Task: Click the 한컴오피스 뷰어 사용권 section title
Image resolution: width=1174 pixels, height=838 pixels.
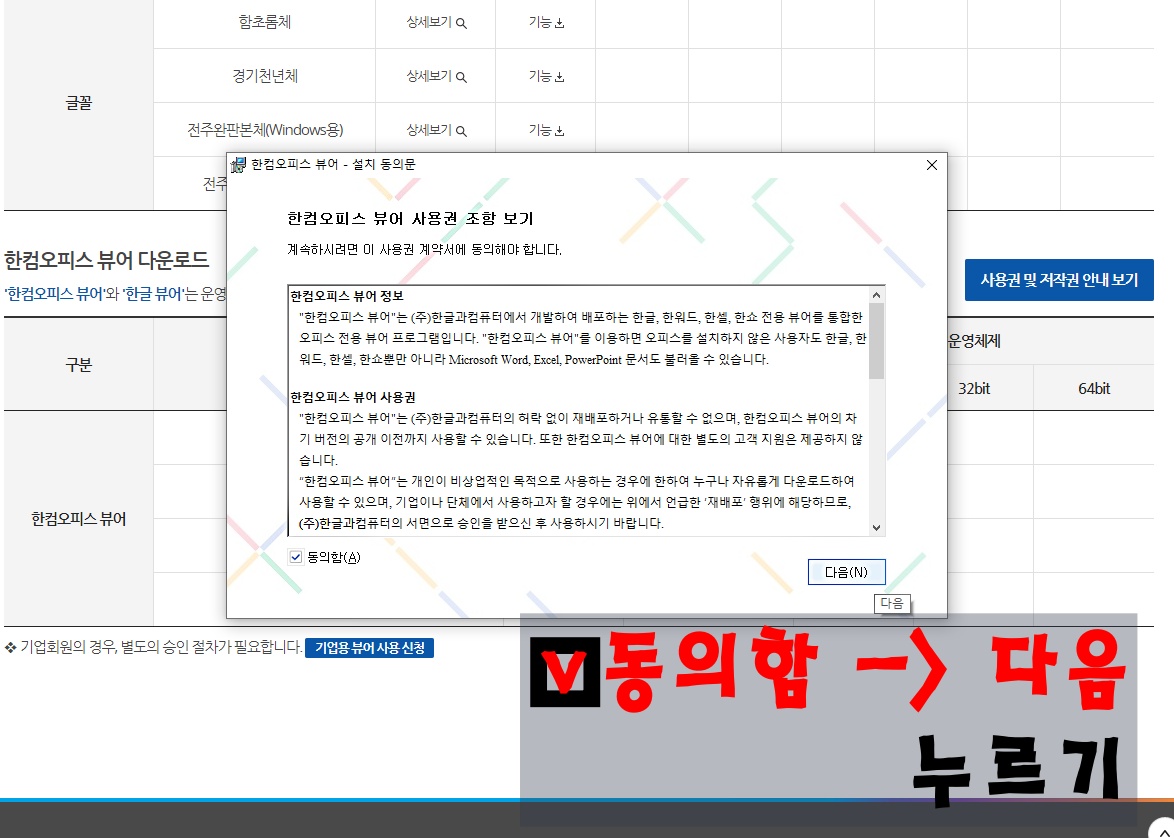Action: click(353, 397)
